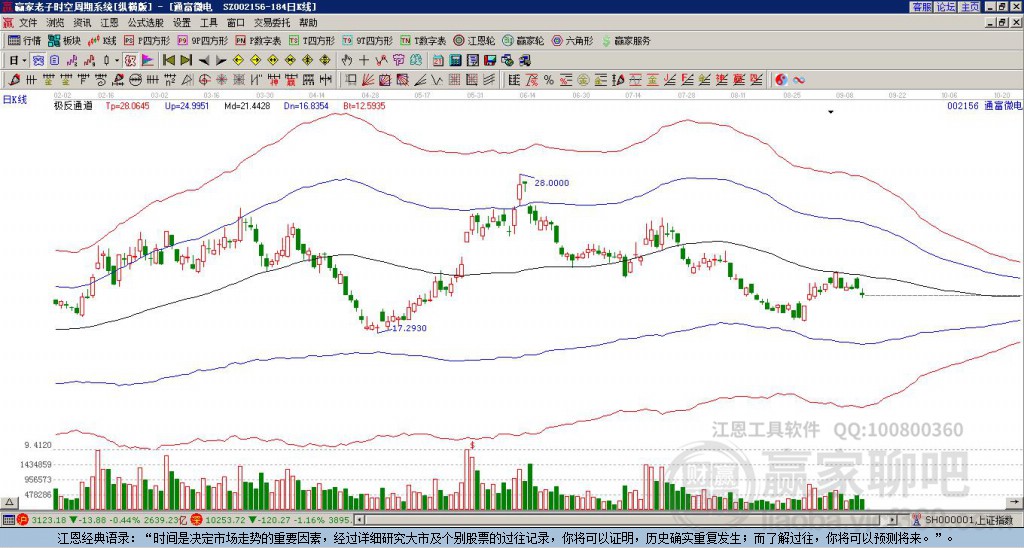The width and height of the screenshot is (1024, 548).
Task: Open the 公式选股 menu
Action: [146, 23]
